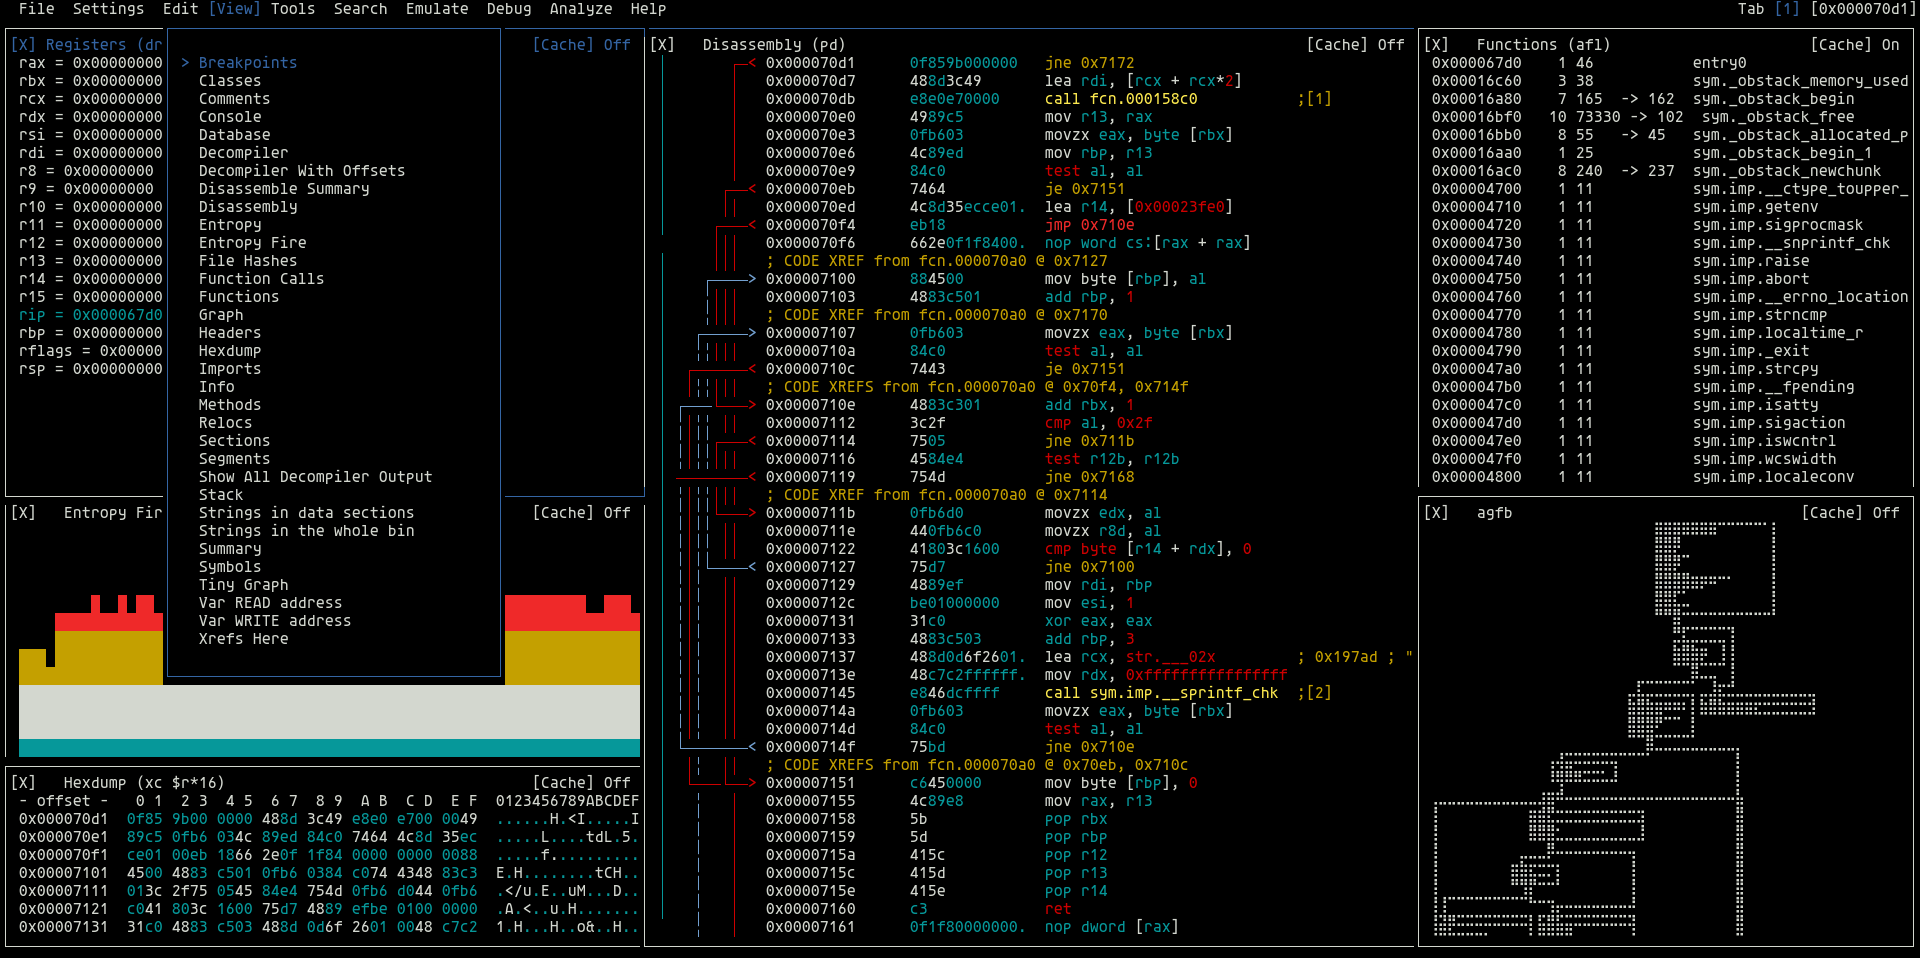
Task: Turn on caching in the Hexdump panel
Action: tap(563, 782)
